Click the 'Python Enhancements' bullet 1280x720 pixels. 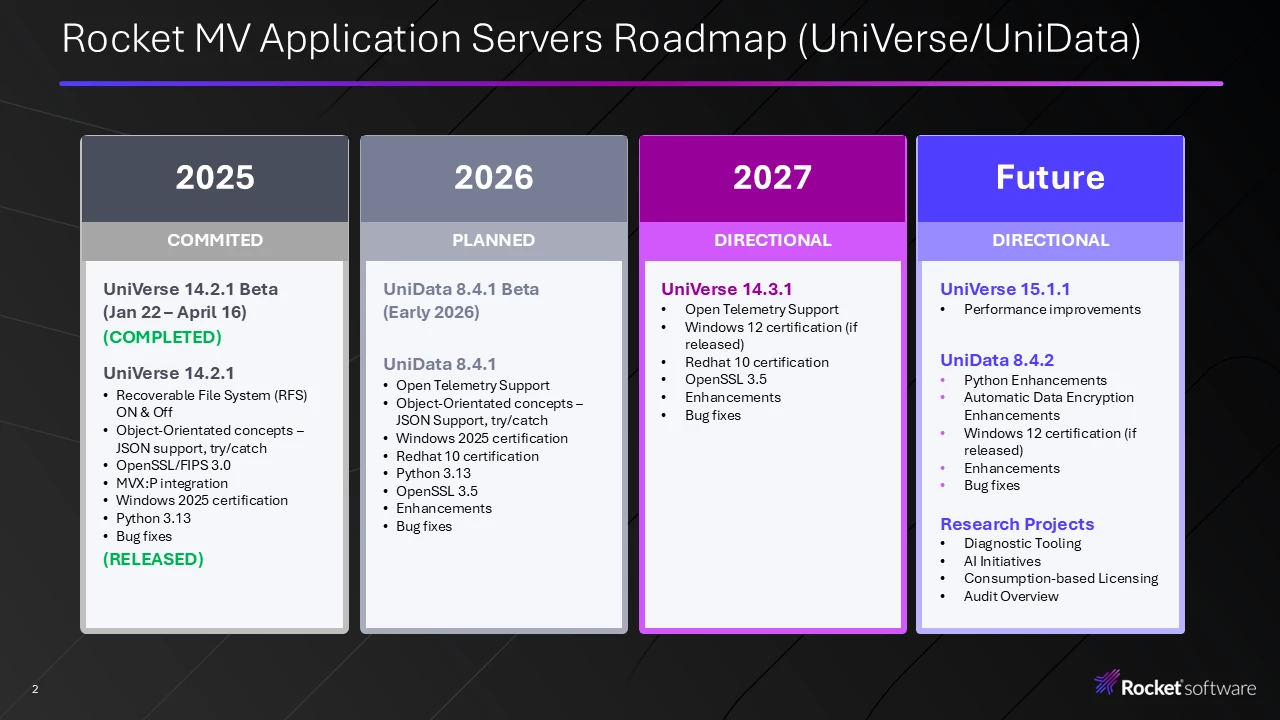(x=1035, y=380)
